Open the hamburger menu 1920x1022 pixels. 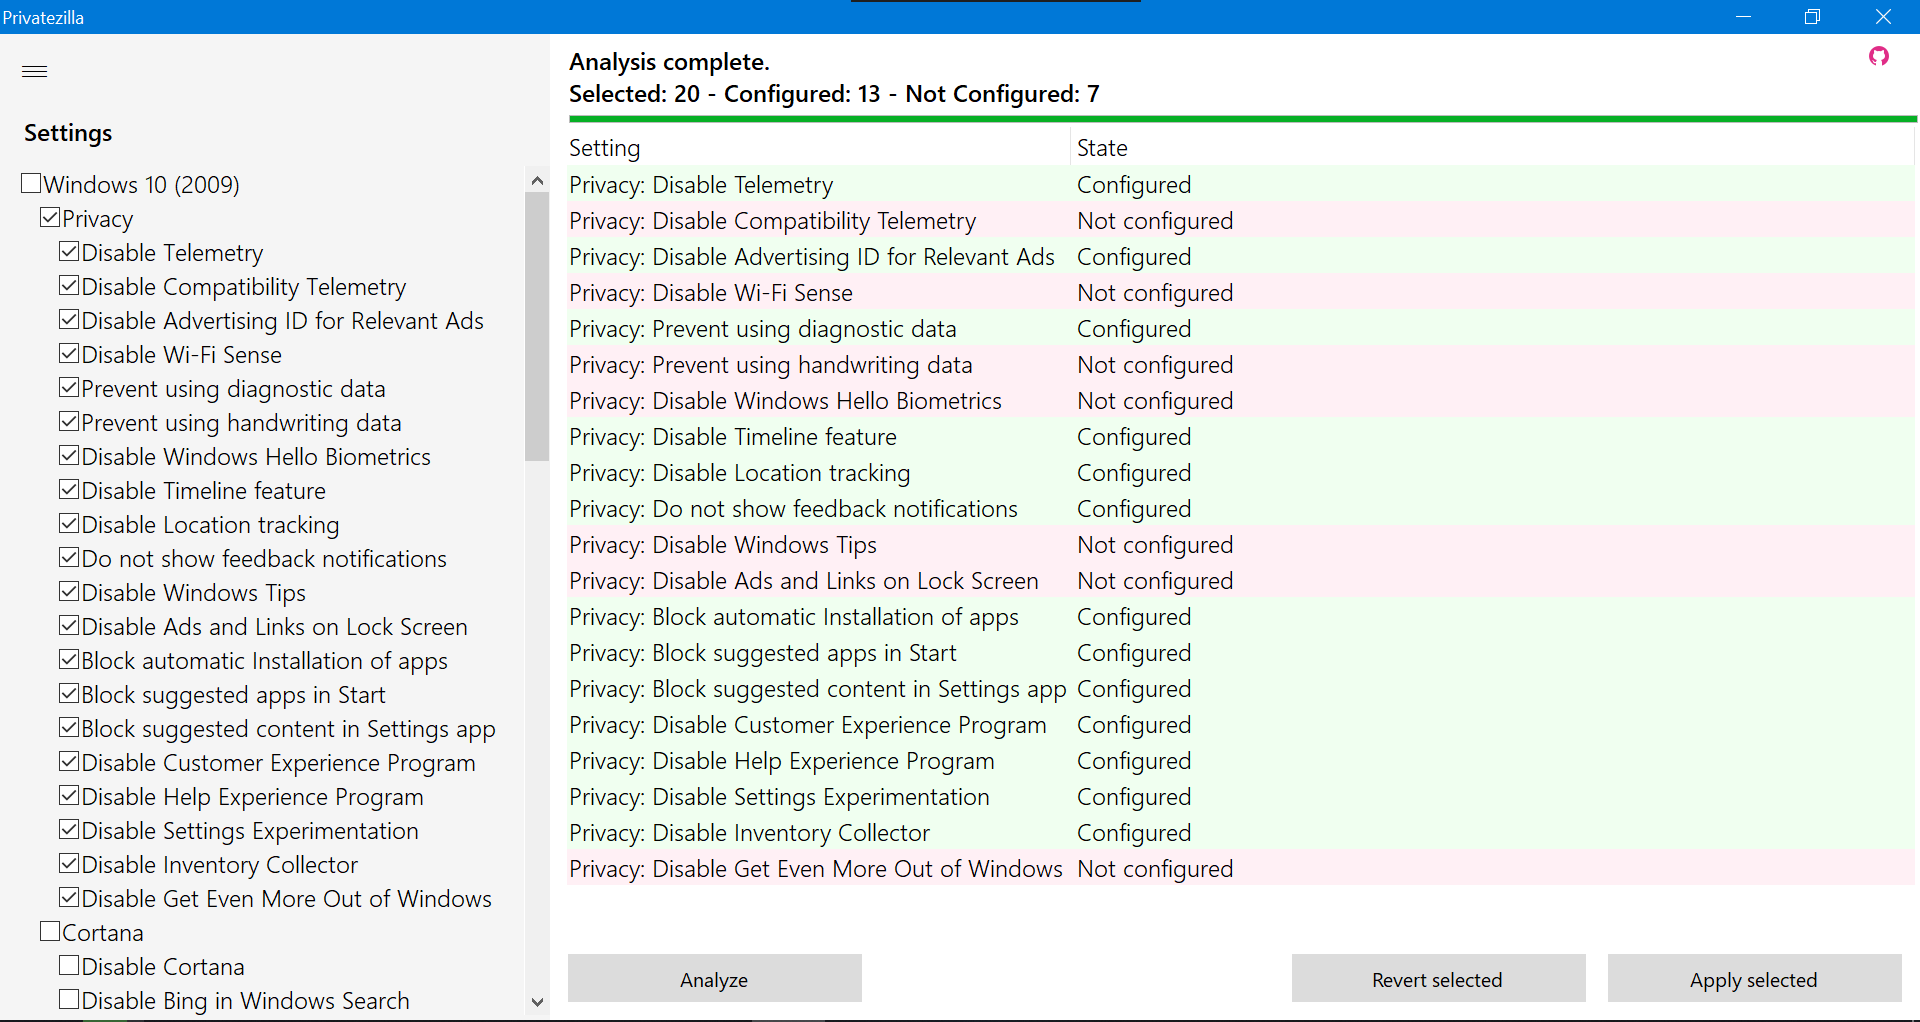pos(35,71)
